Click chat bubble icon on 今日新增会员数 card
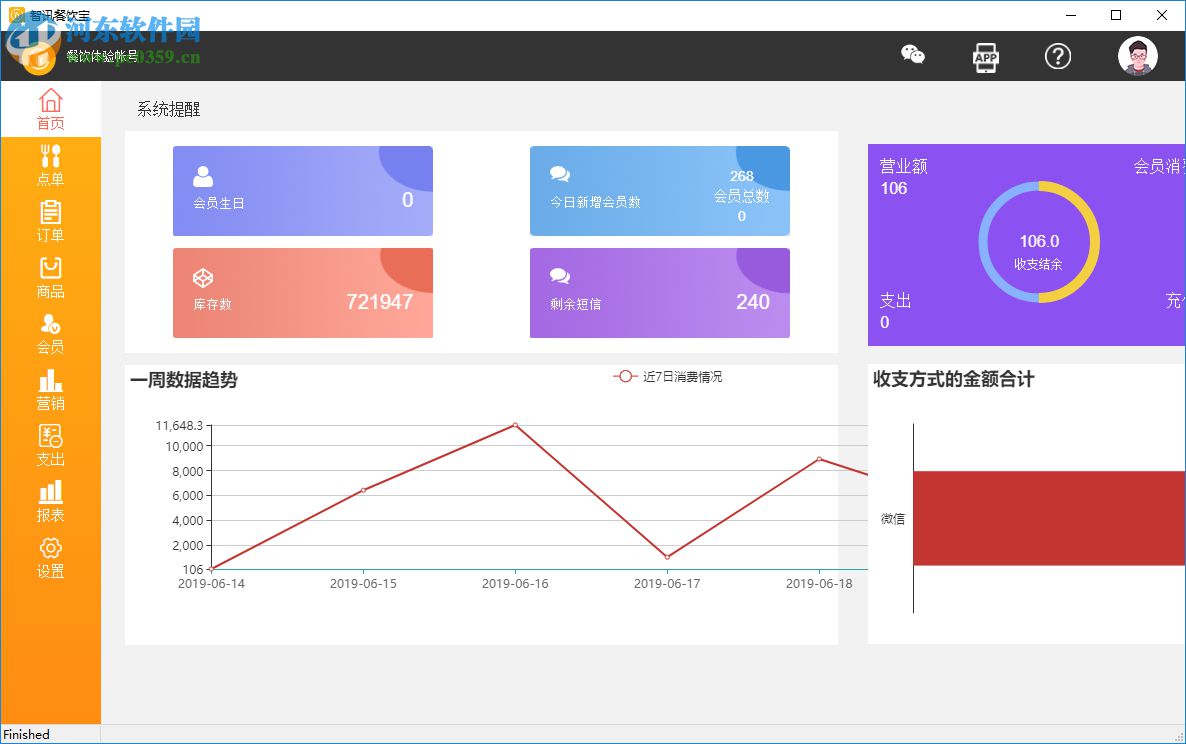 click(560, 174)
